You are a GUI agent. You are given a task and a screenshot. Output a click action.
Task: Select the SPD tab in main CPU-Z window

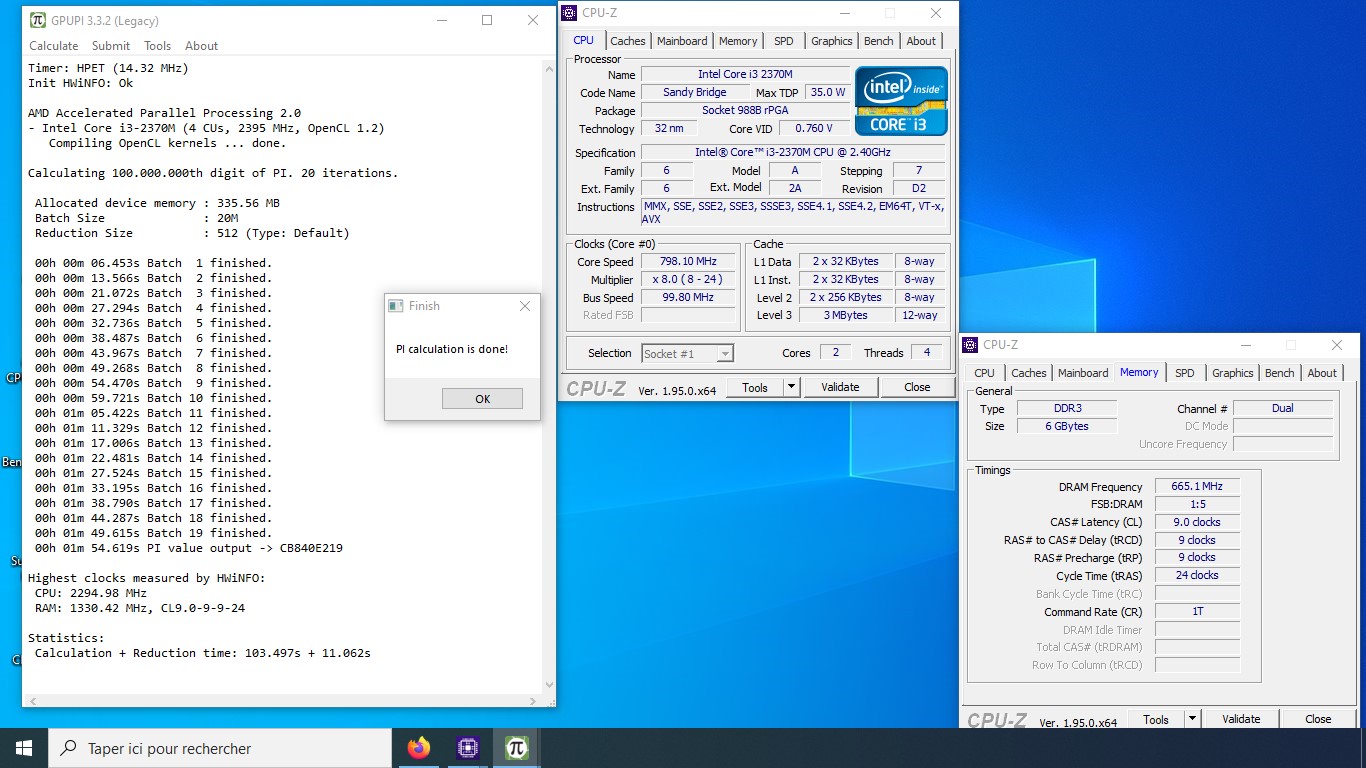784,41
